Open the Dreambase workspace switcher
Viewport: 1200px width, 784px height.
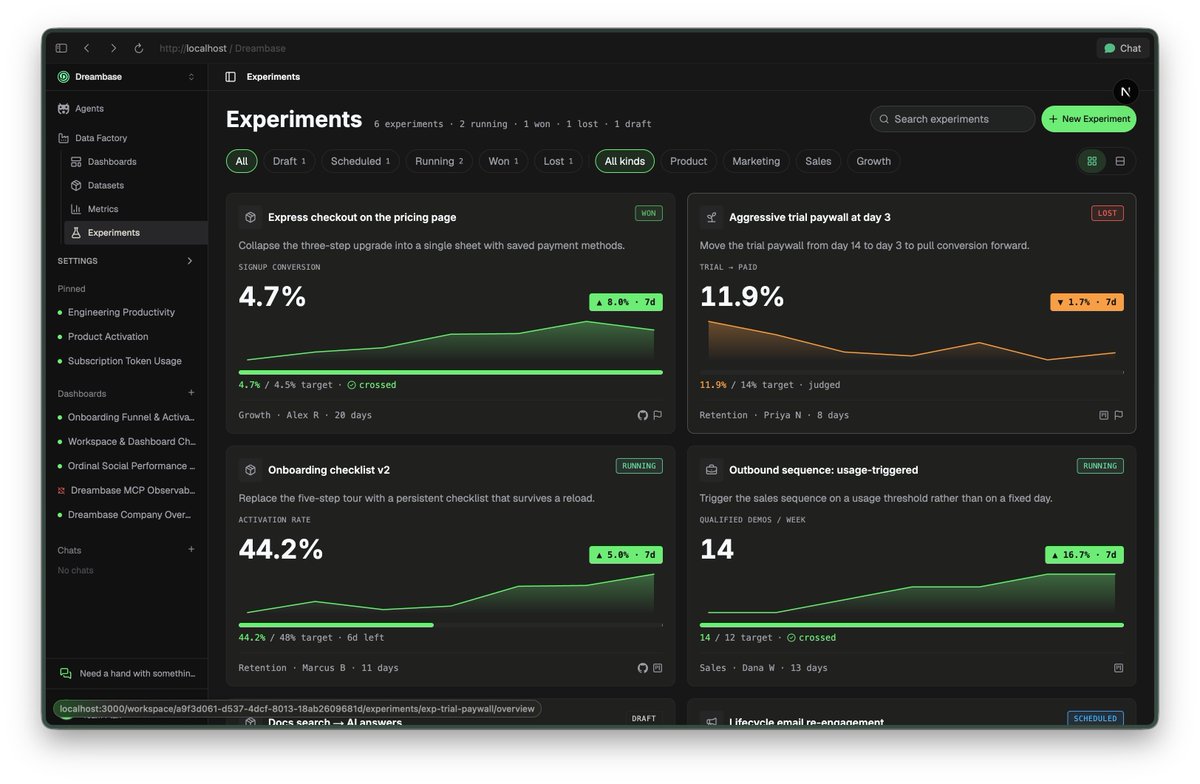pyautogui.click(x=126, y=77)
